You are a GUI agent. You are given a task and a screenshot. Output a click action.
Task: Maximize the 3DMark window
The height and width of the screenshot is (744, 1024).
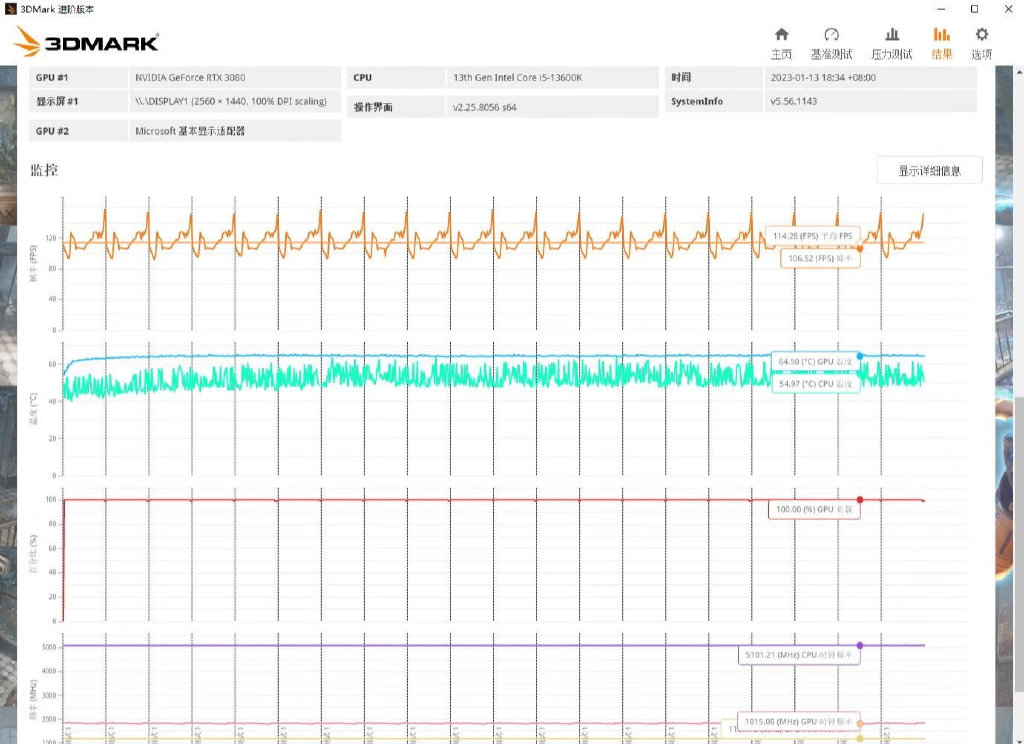pyautogui.click(x=974, y=9)
